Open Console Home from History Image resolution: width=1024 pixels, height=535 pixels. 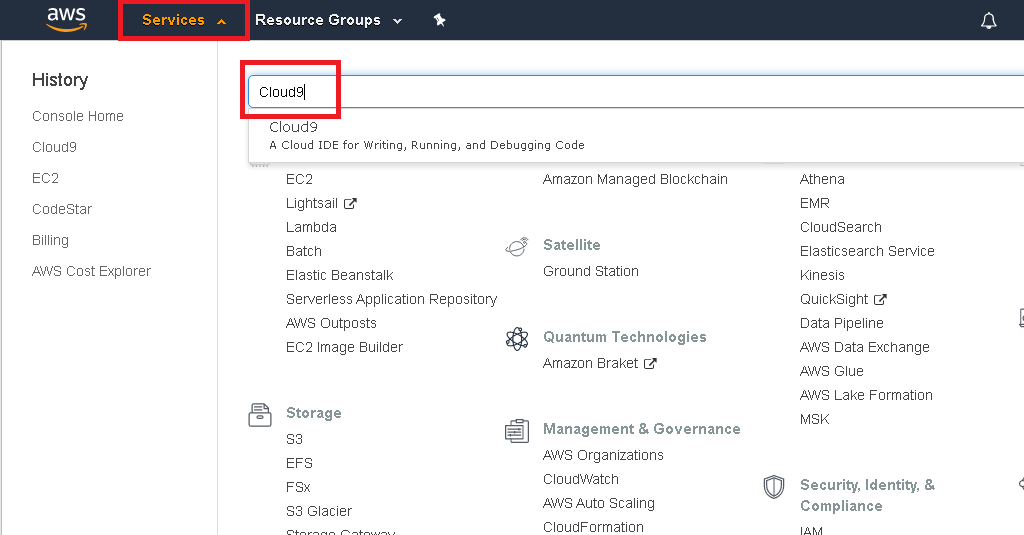pyautogui.click(x=78, y=116)
